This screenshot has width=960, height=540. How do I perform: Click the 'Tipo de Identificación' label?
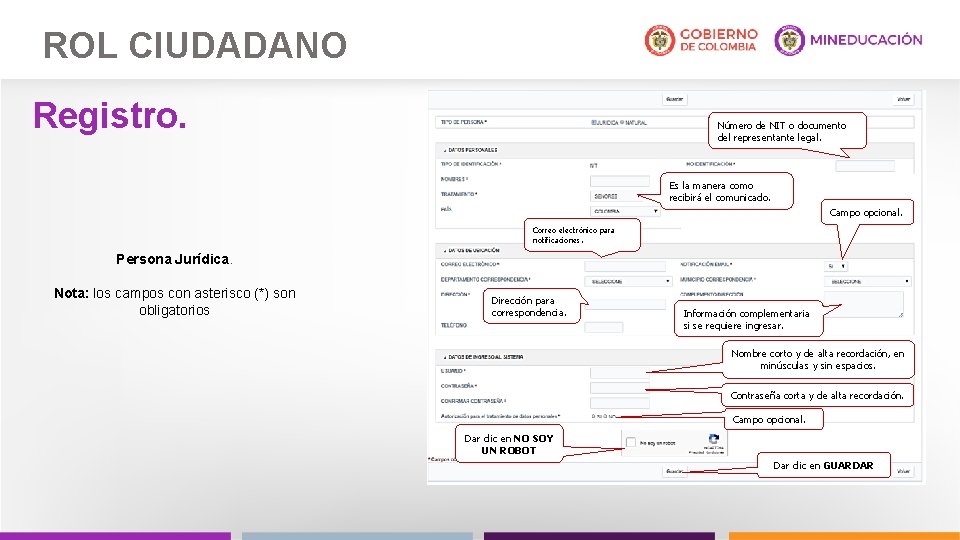(x=471, y=164)
